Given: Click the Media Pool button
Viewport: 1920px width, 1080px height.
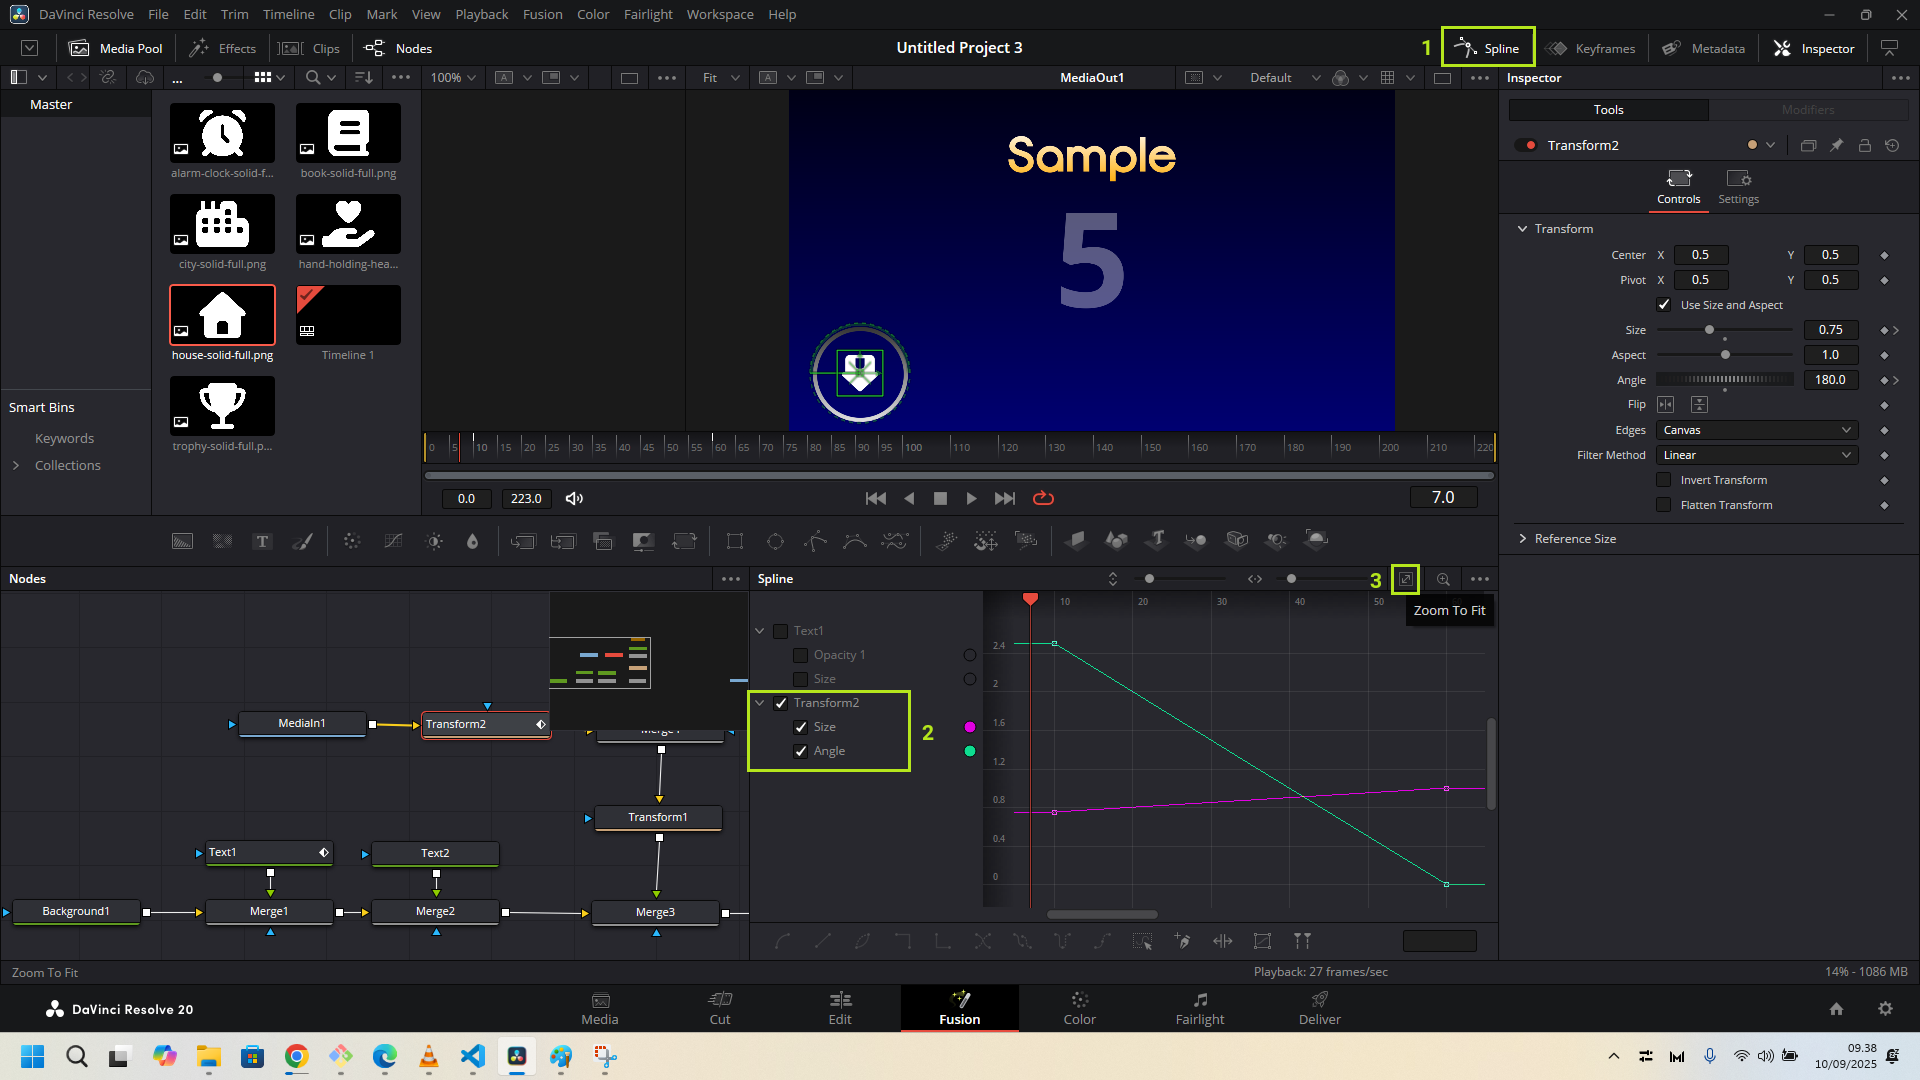Looking at the screenshot, I should point(116,48).
